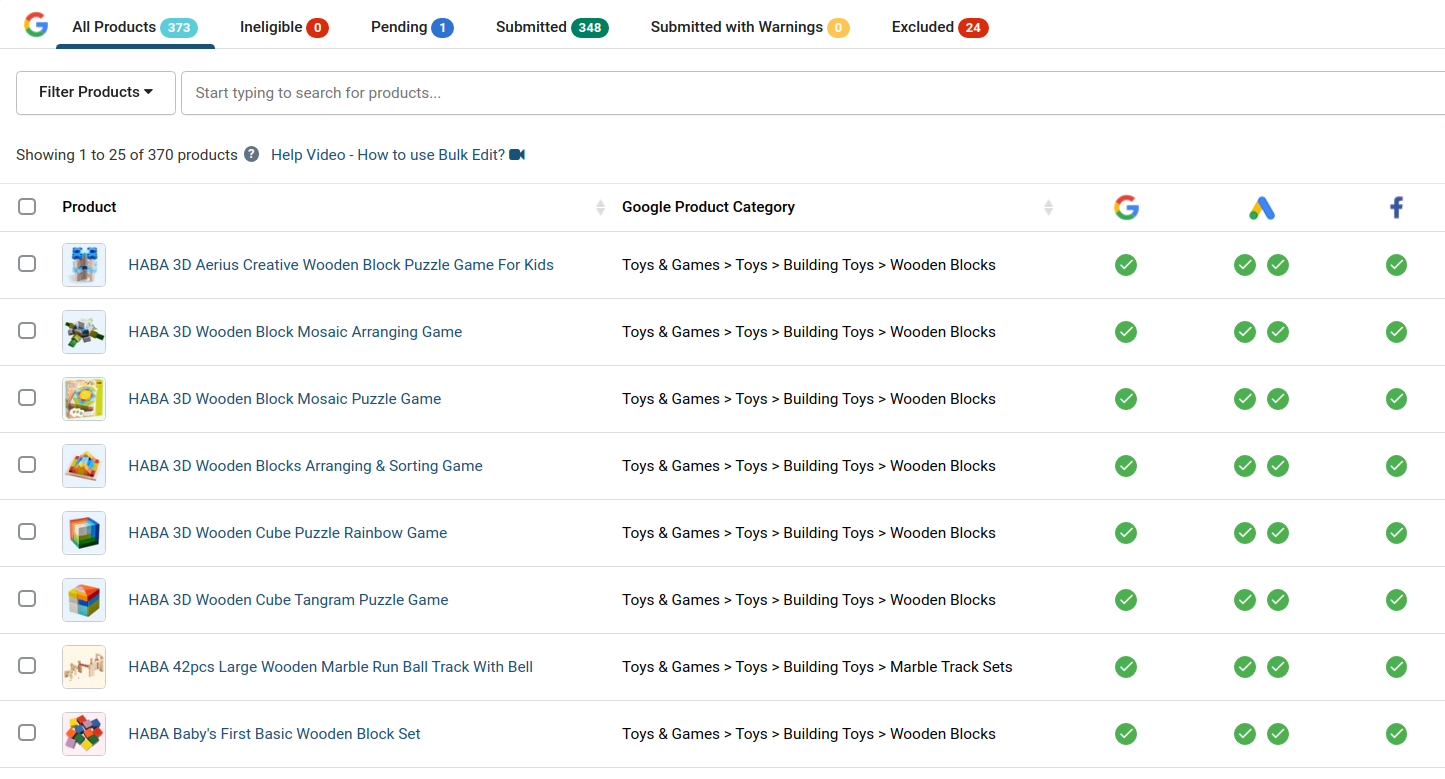Open HABA 3D Aerius Creative Wooden Block Puzzle link

tap(341, 265)
